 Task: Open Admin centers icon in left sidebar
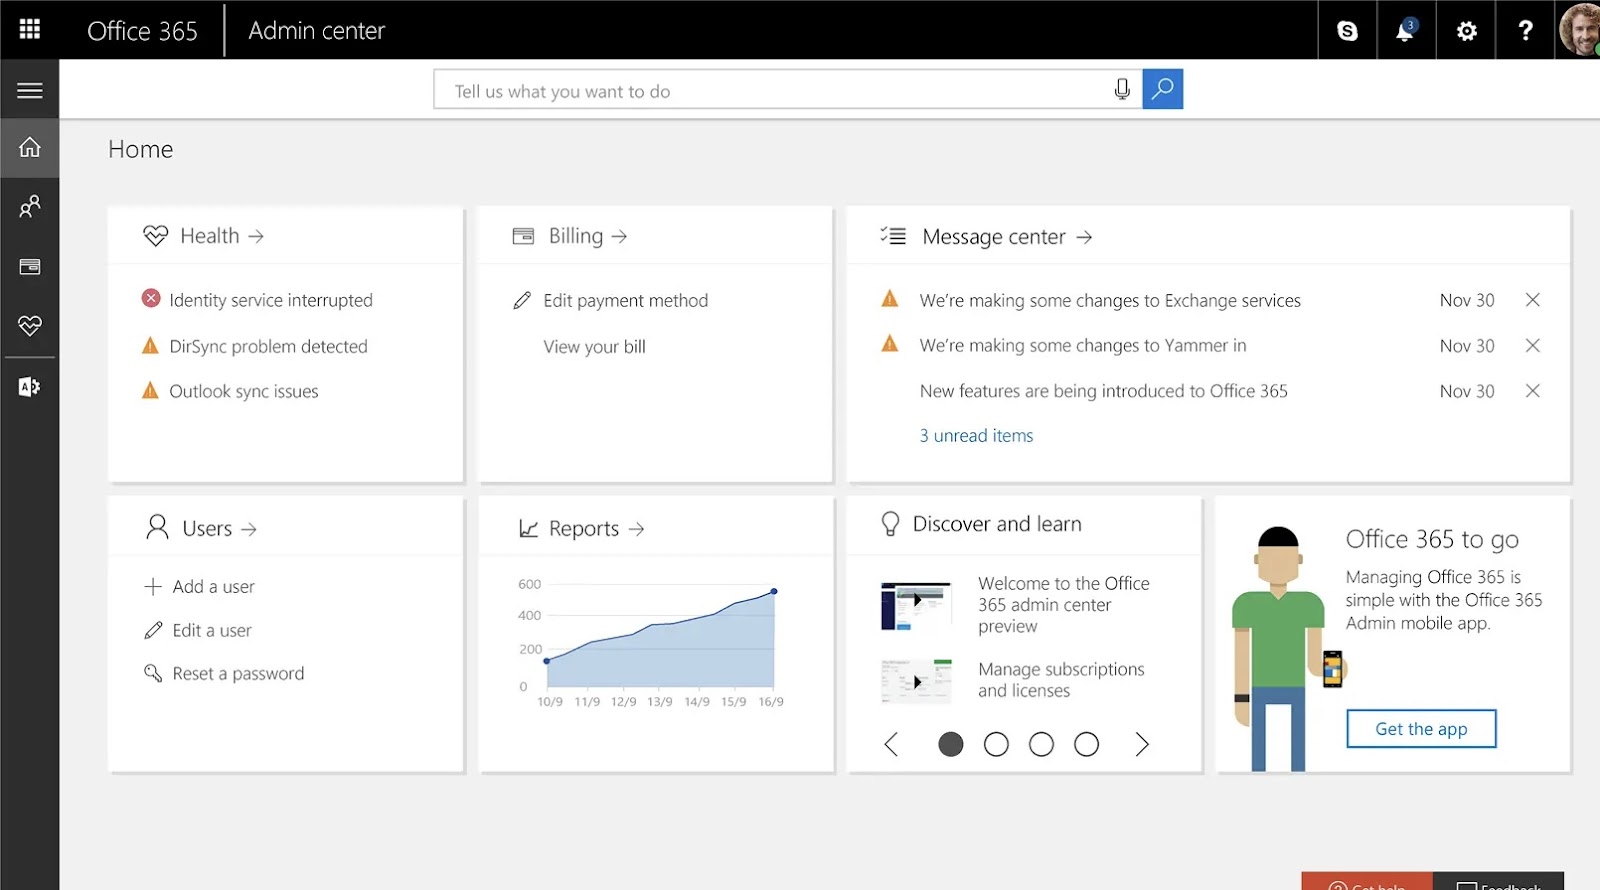pyautogui.click(x=30, y=387)
